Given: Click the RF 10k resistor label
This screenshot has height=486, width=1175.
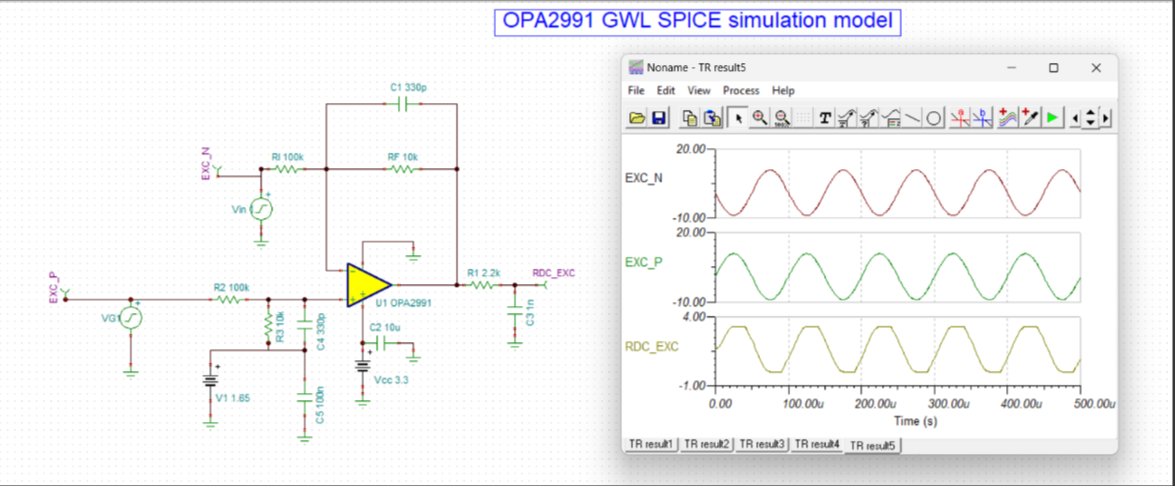Looking at the screenshot, I should point(402,157).
